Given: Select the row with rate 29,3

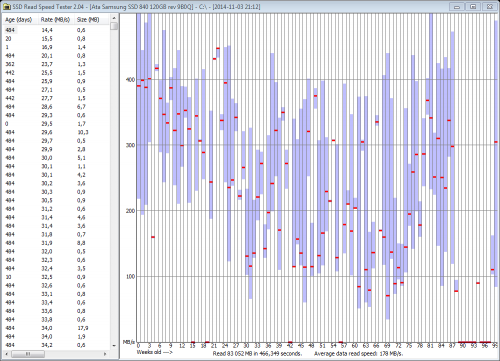Looking at the screenshot, I should tap(56, 115).
